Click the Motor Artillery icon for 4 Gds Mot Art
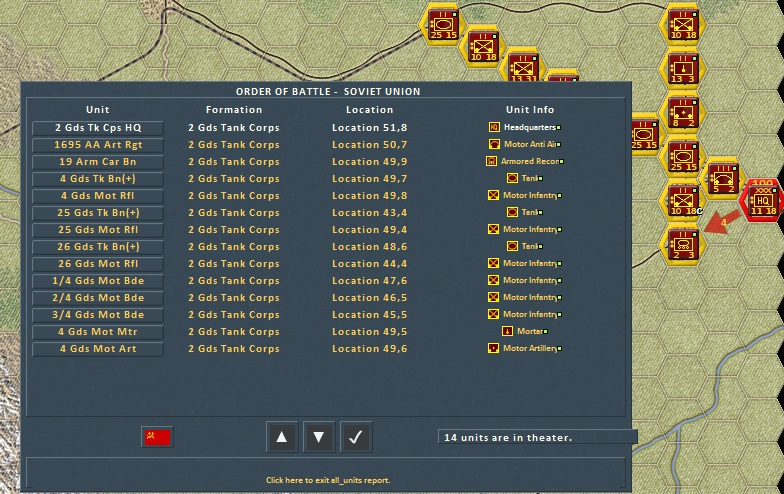784x494 pixels. click(493, 348)
